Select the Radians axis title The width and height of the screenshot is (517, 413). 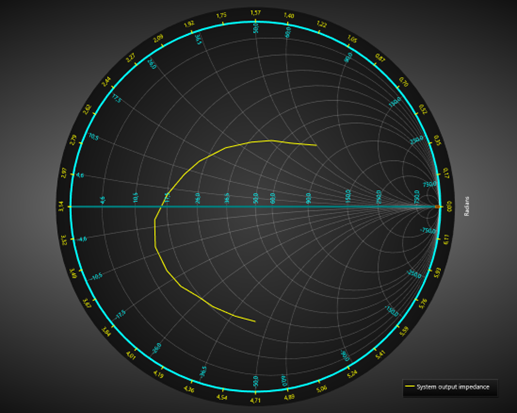[466, 206]
